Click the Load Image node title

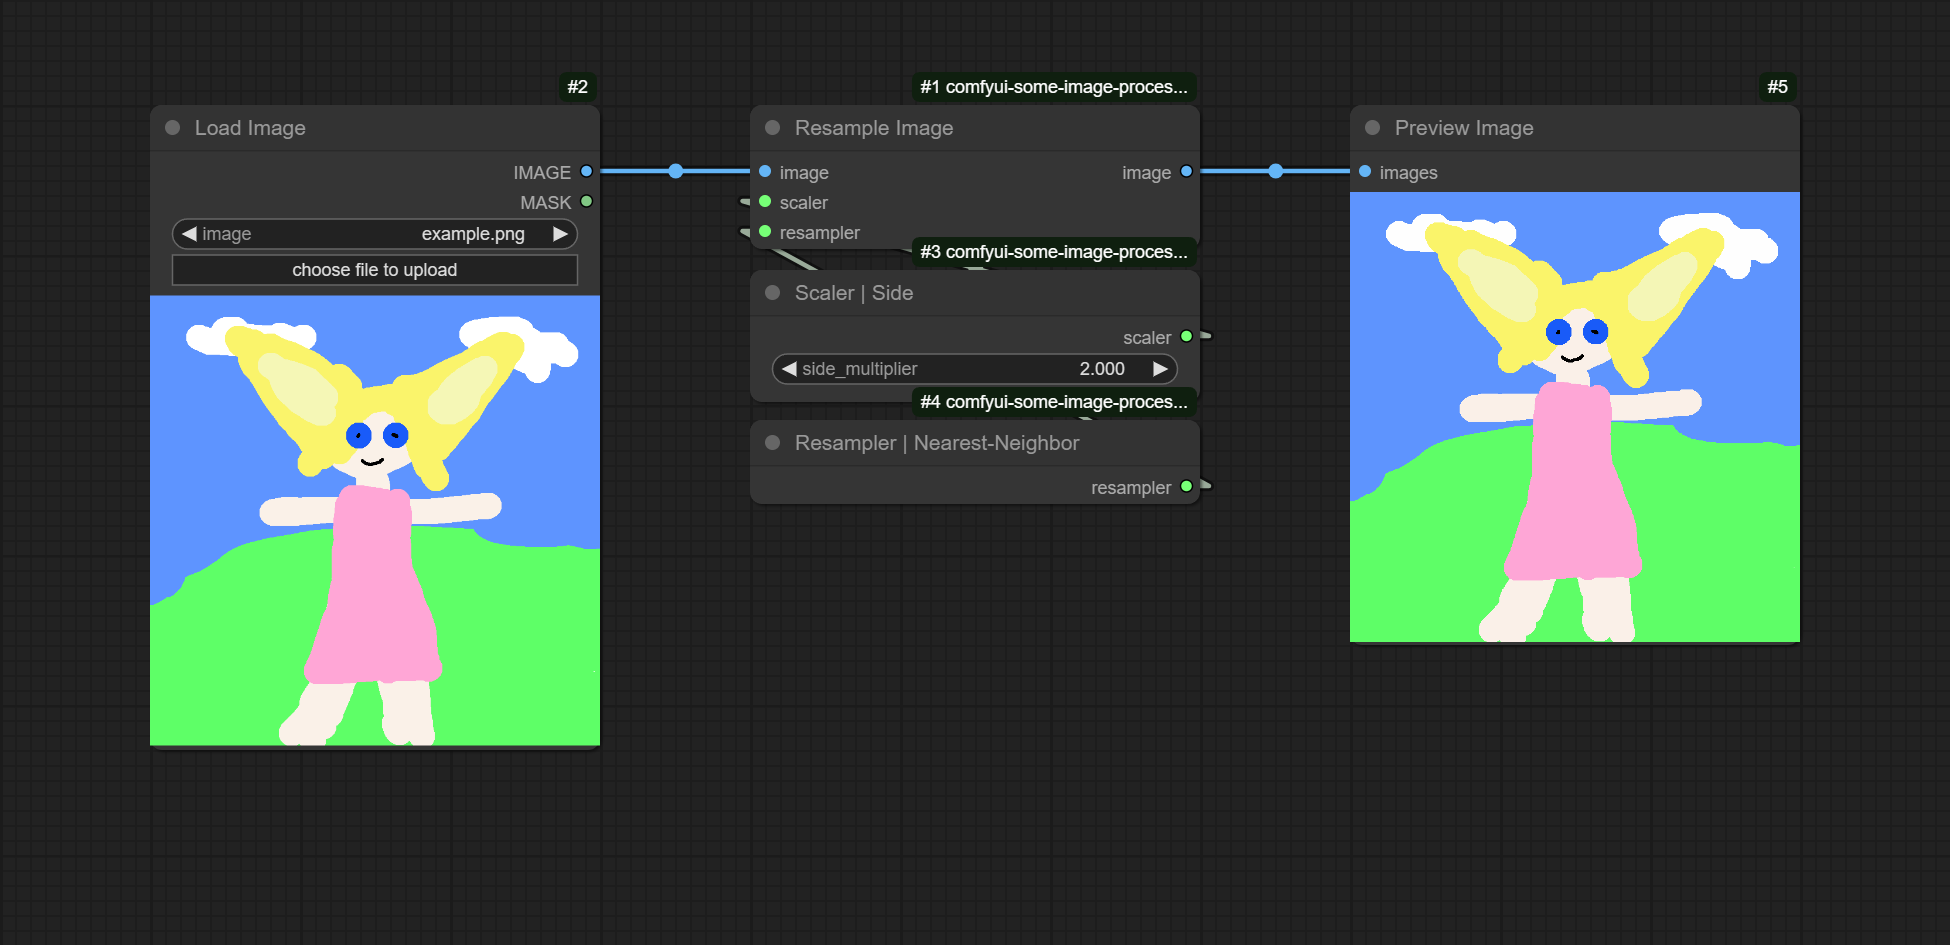[x=250, y=128]
